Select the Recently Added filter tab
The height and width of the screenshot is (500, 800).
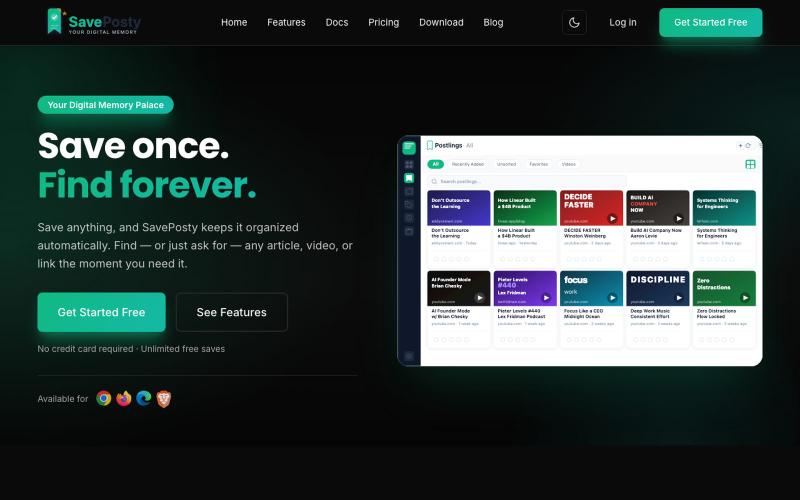(468, 164)
